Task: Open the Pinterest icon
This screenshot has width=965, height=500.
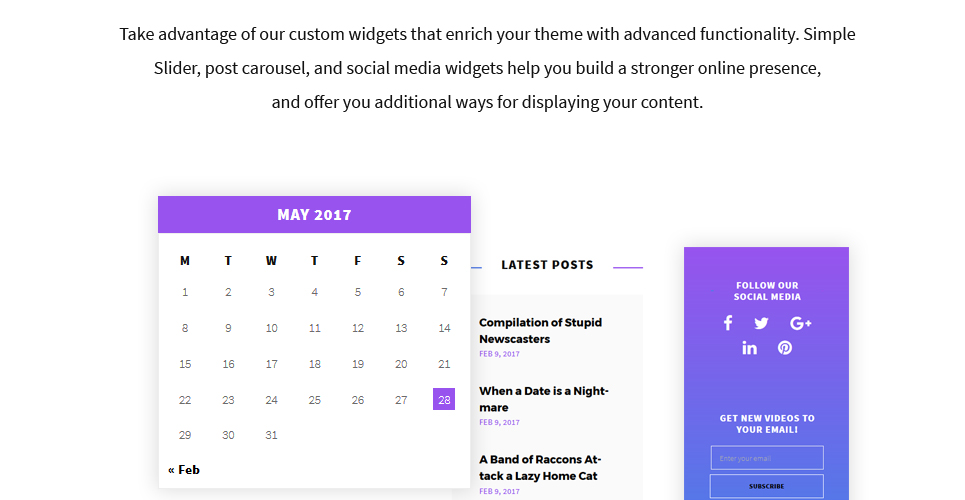Action: coord(785,348)
